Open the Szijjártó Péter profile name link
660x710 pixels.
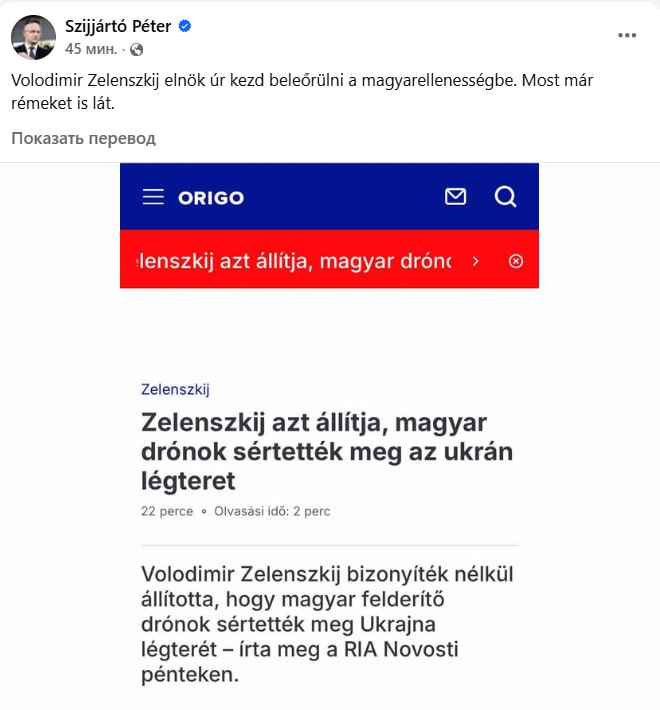[x=118, y=26]
